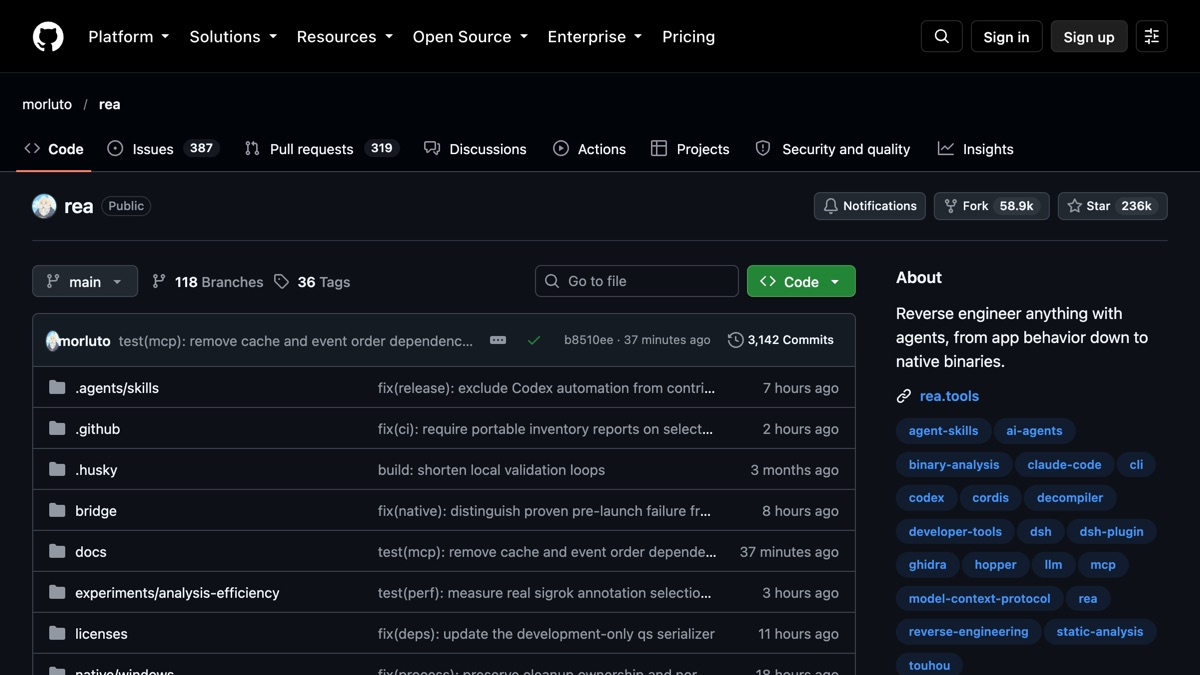Switch to the Insights tab
The image size is (1200, 675).
point(975,149)
